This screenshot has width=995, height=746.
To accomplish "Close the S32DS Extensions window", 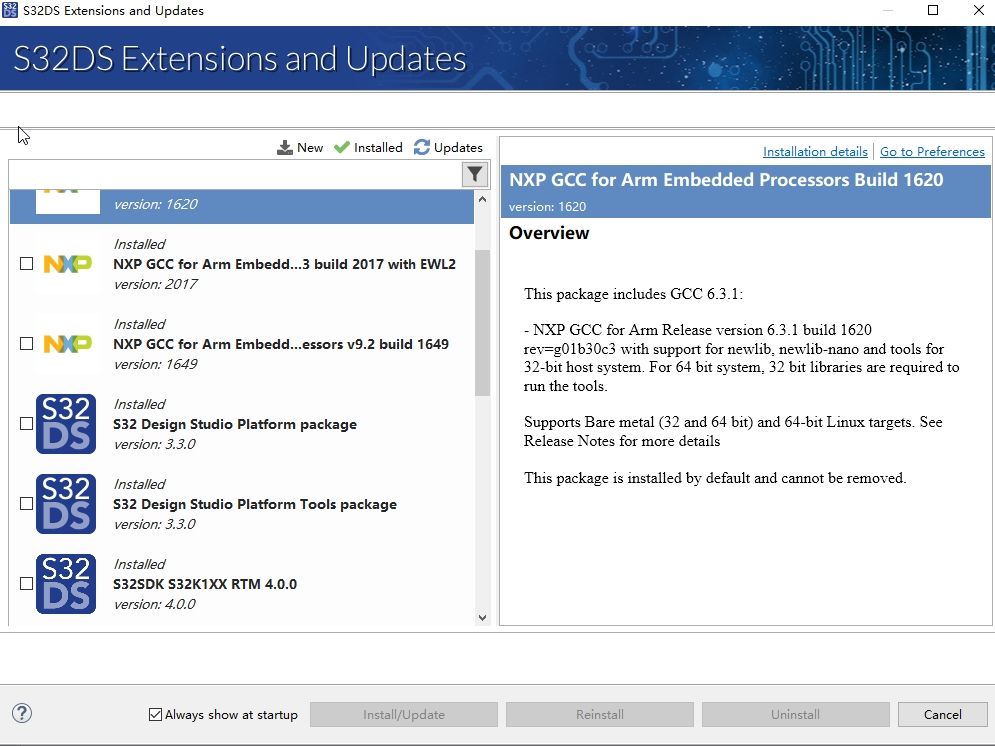I will point(979,10).
